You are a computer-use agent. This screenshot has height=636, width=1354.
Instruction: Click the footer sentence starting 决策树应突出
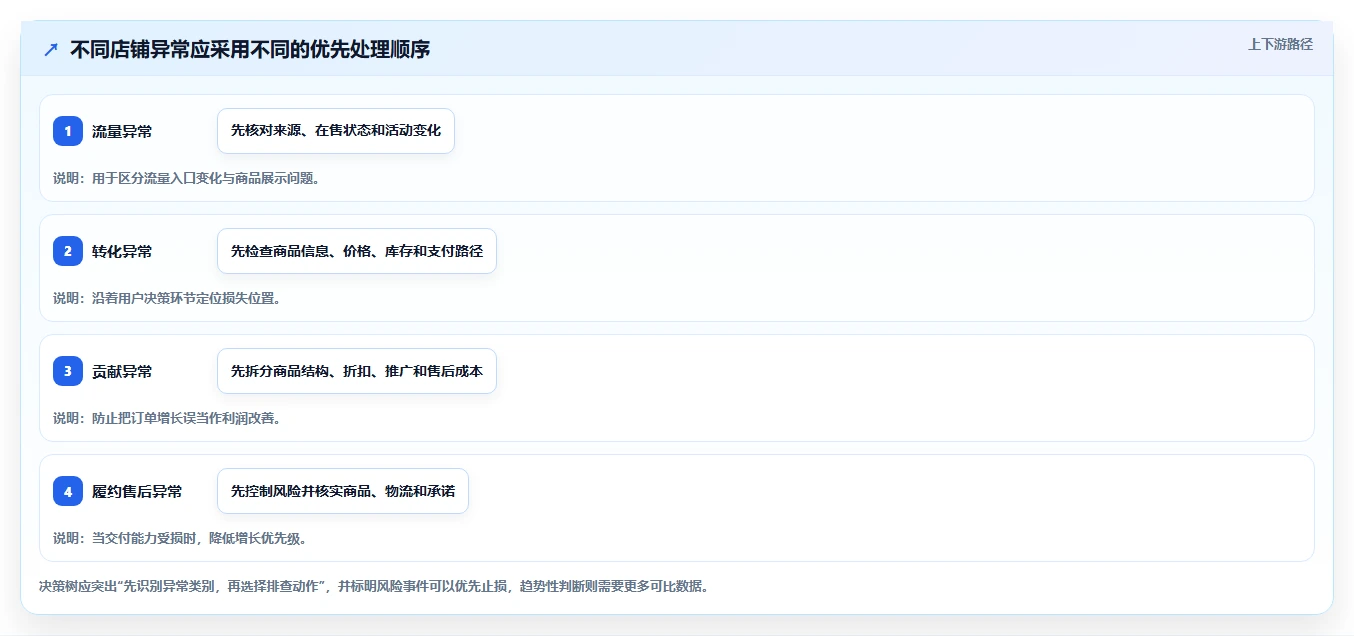click(x=374, y=586)
